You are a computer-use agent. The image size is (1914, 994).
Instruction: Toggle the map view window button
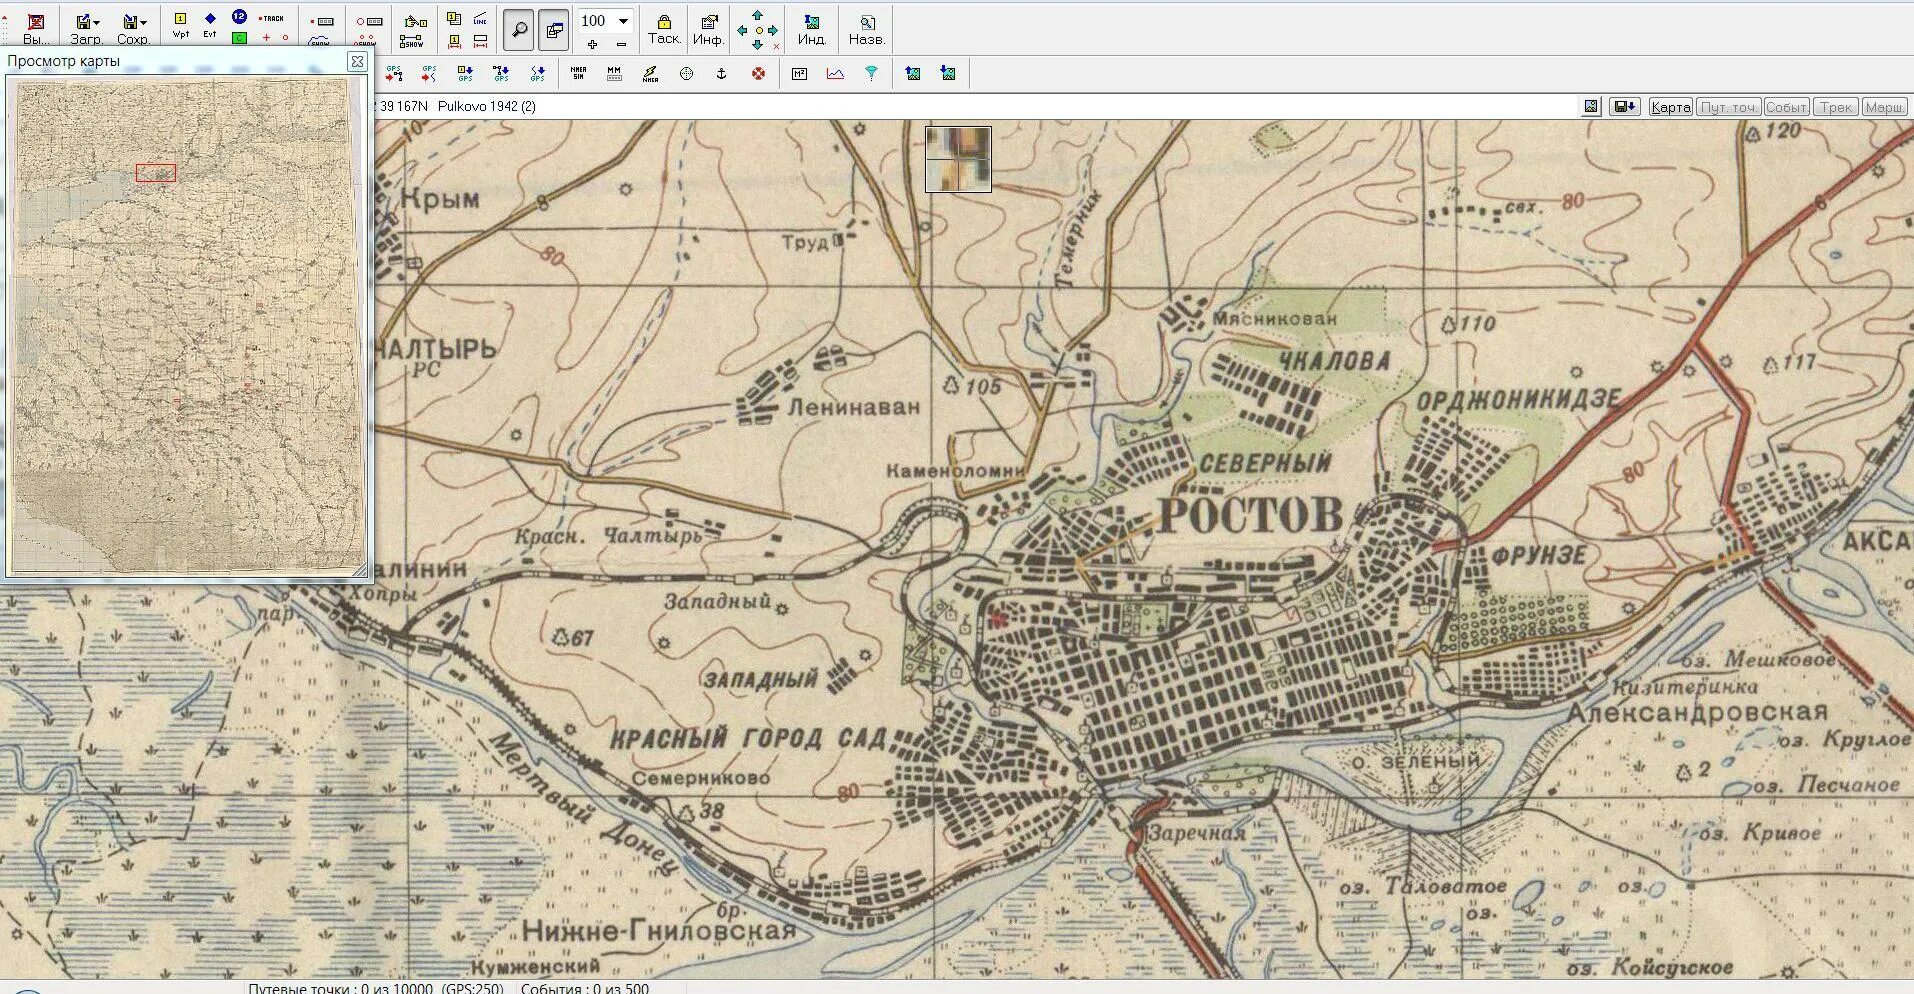coord(554,30)
